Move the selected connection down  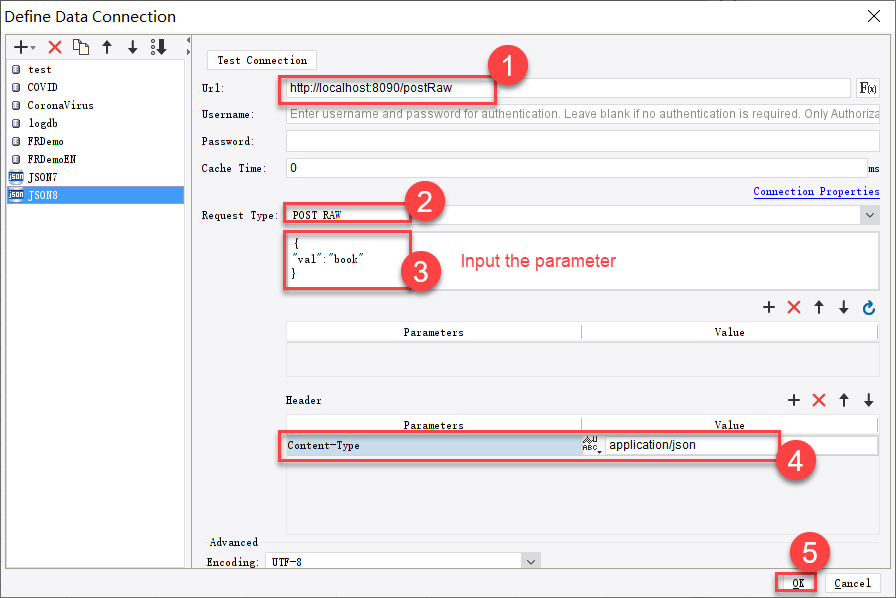tap(132, 47)
